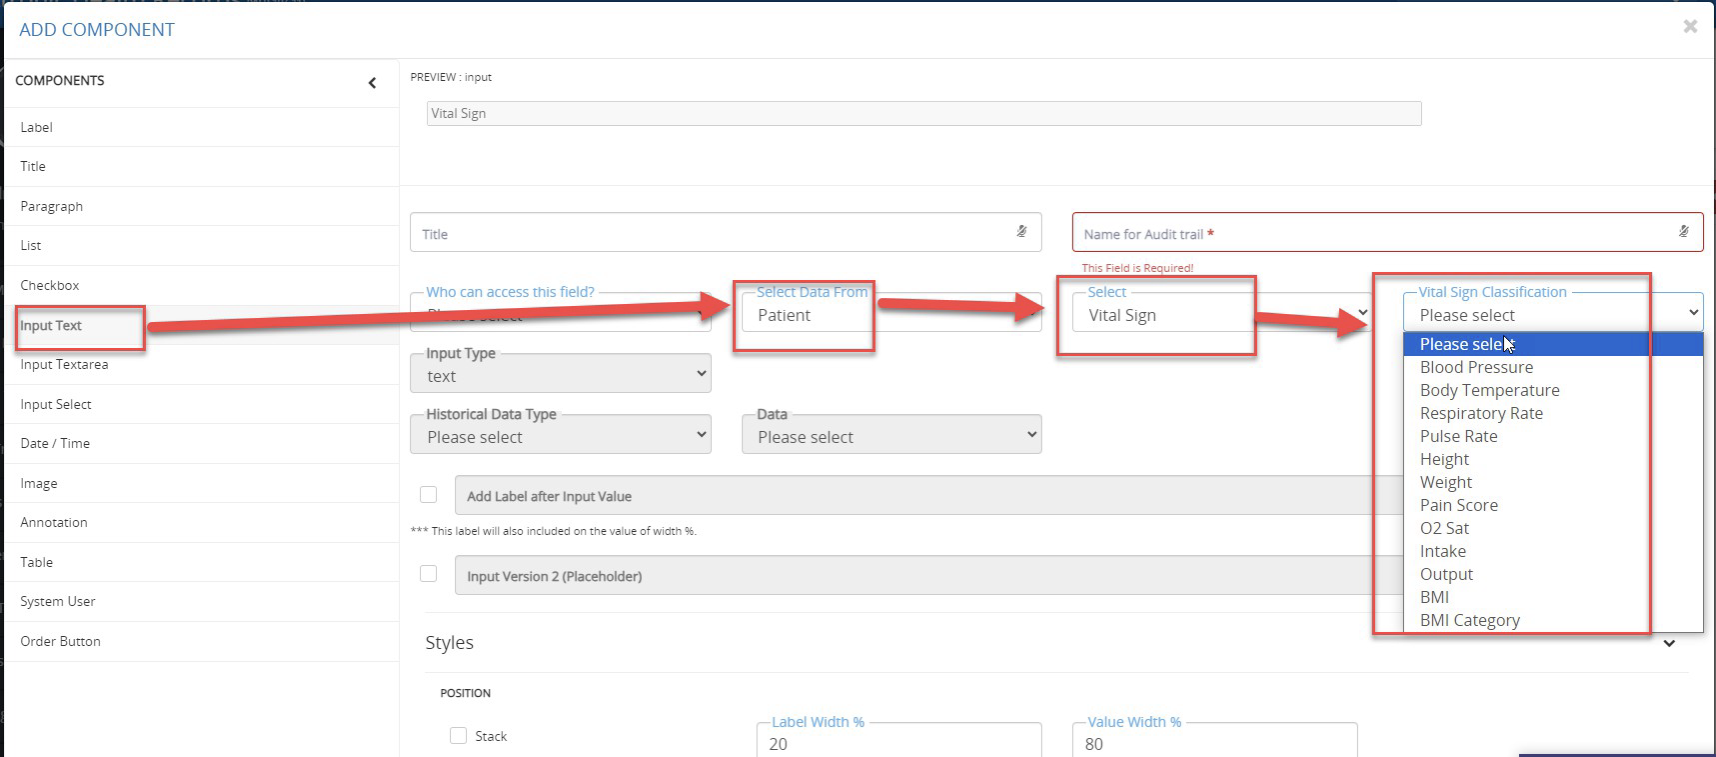The height and width of the screenshot is (757, 1716).
Task: Click the Value Width % field
Action: [1214, 743]
